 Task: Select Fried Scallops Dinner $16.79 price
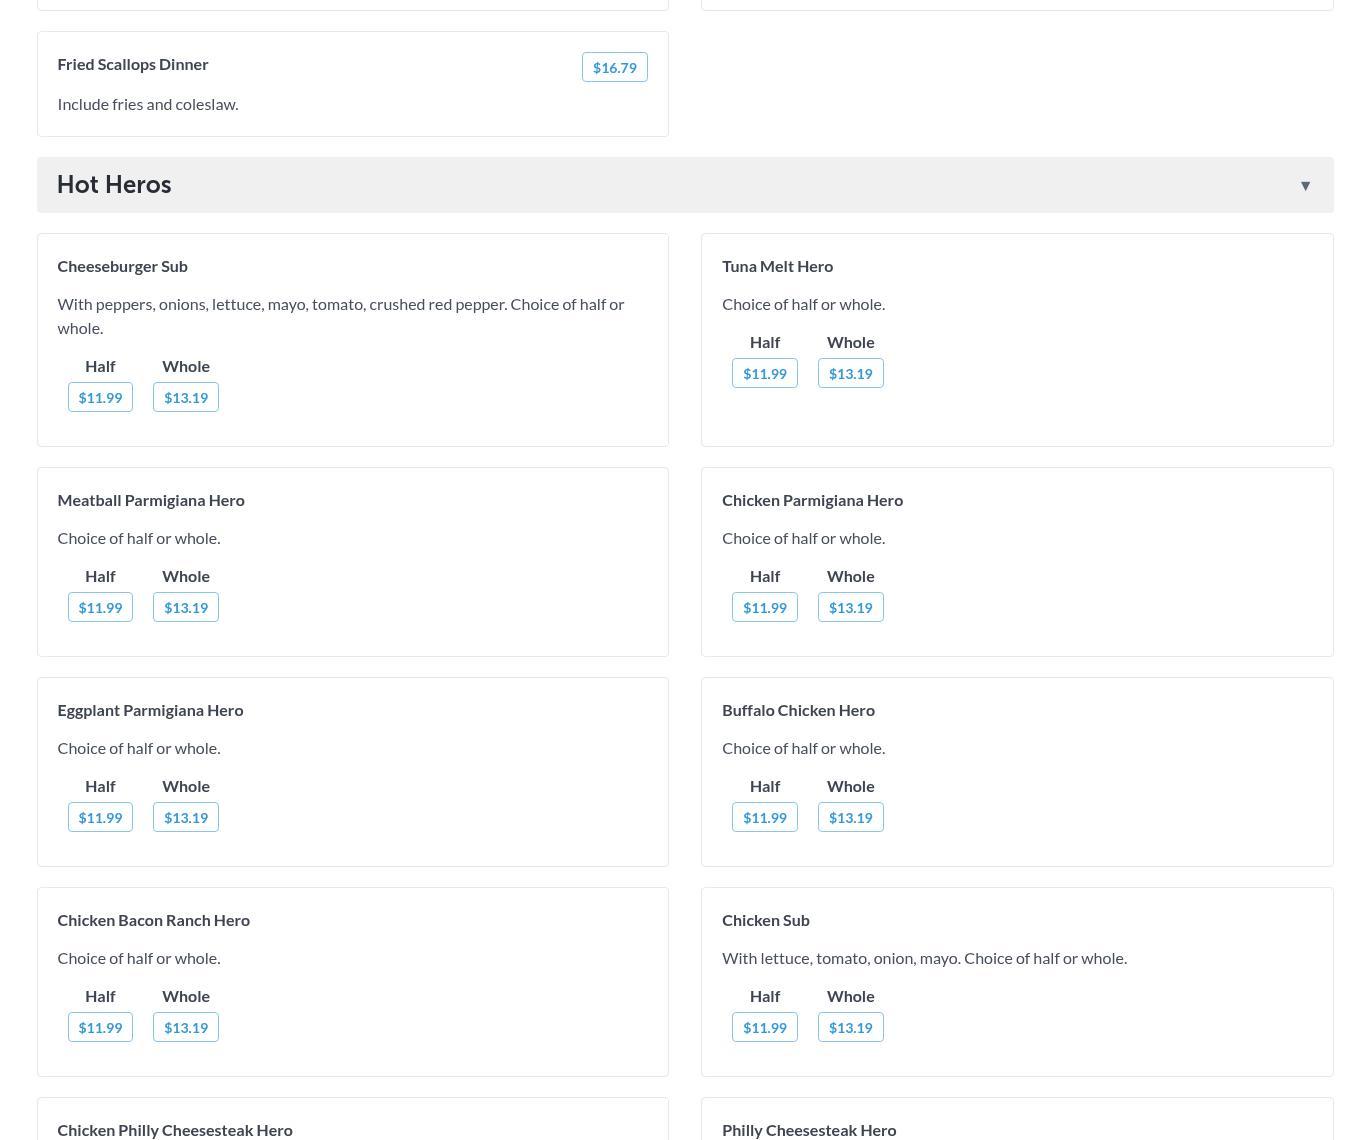coord(614,68)
